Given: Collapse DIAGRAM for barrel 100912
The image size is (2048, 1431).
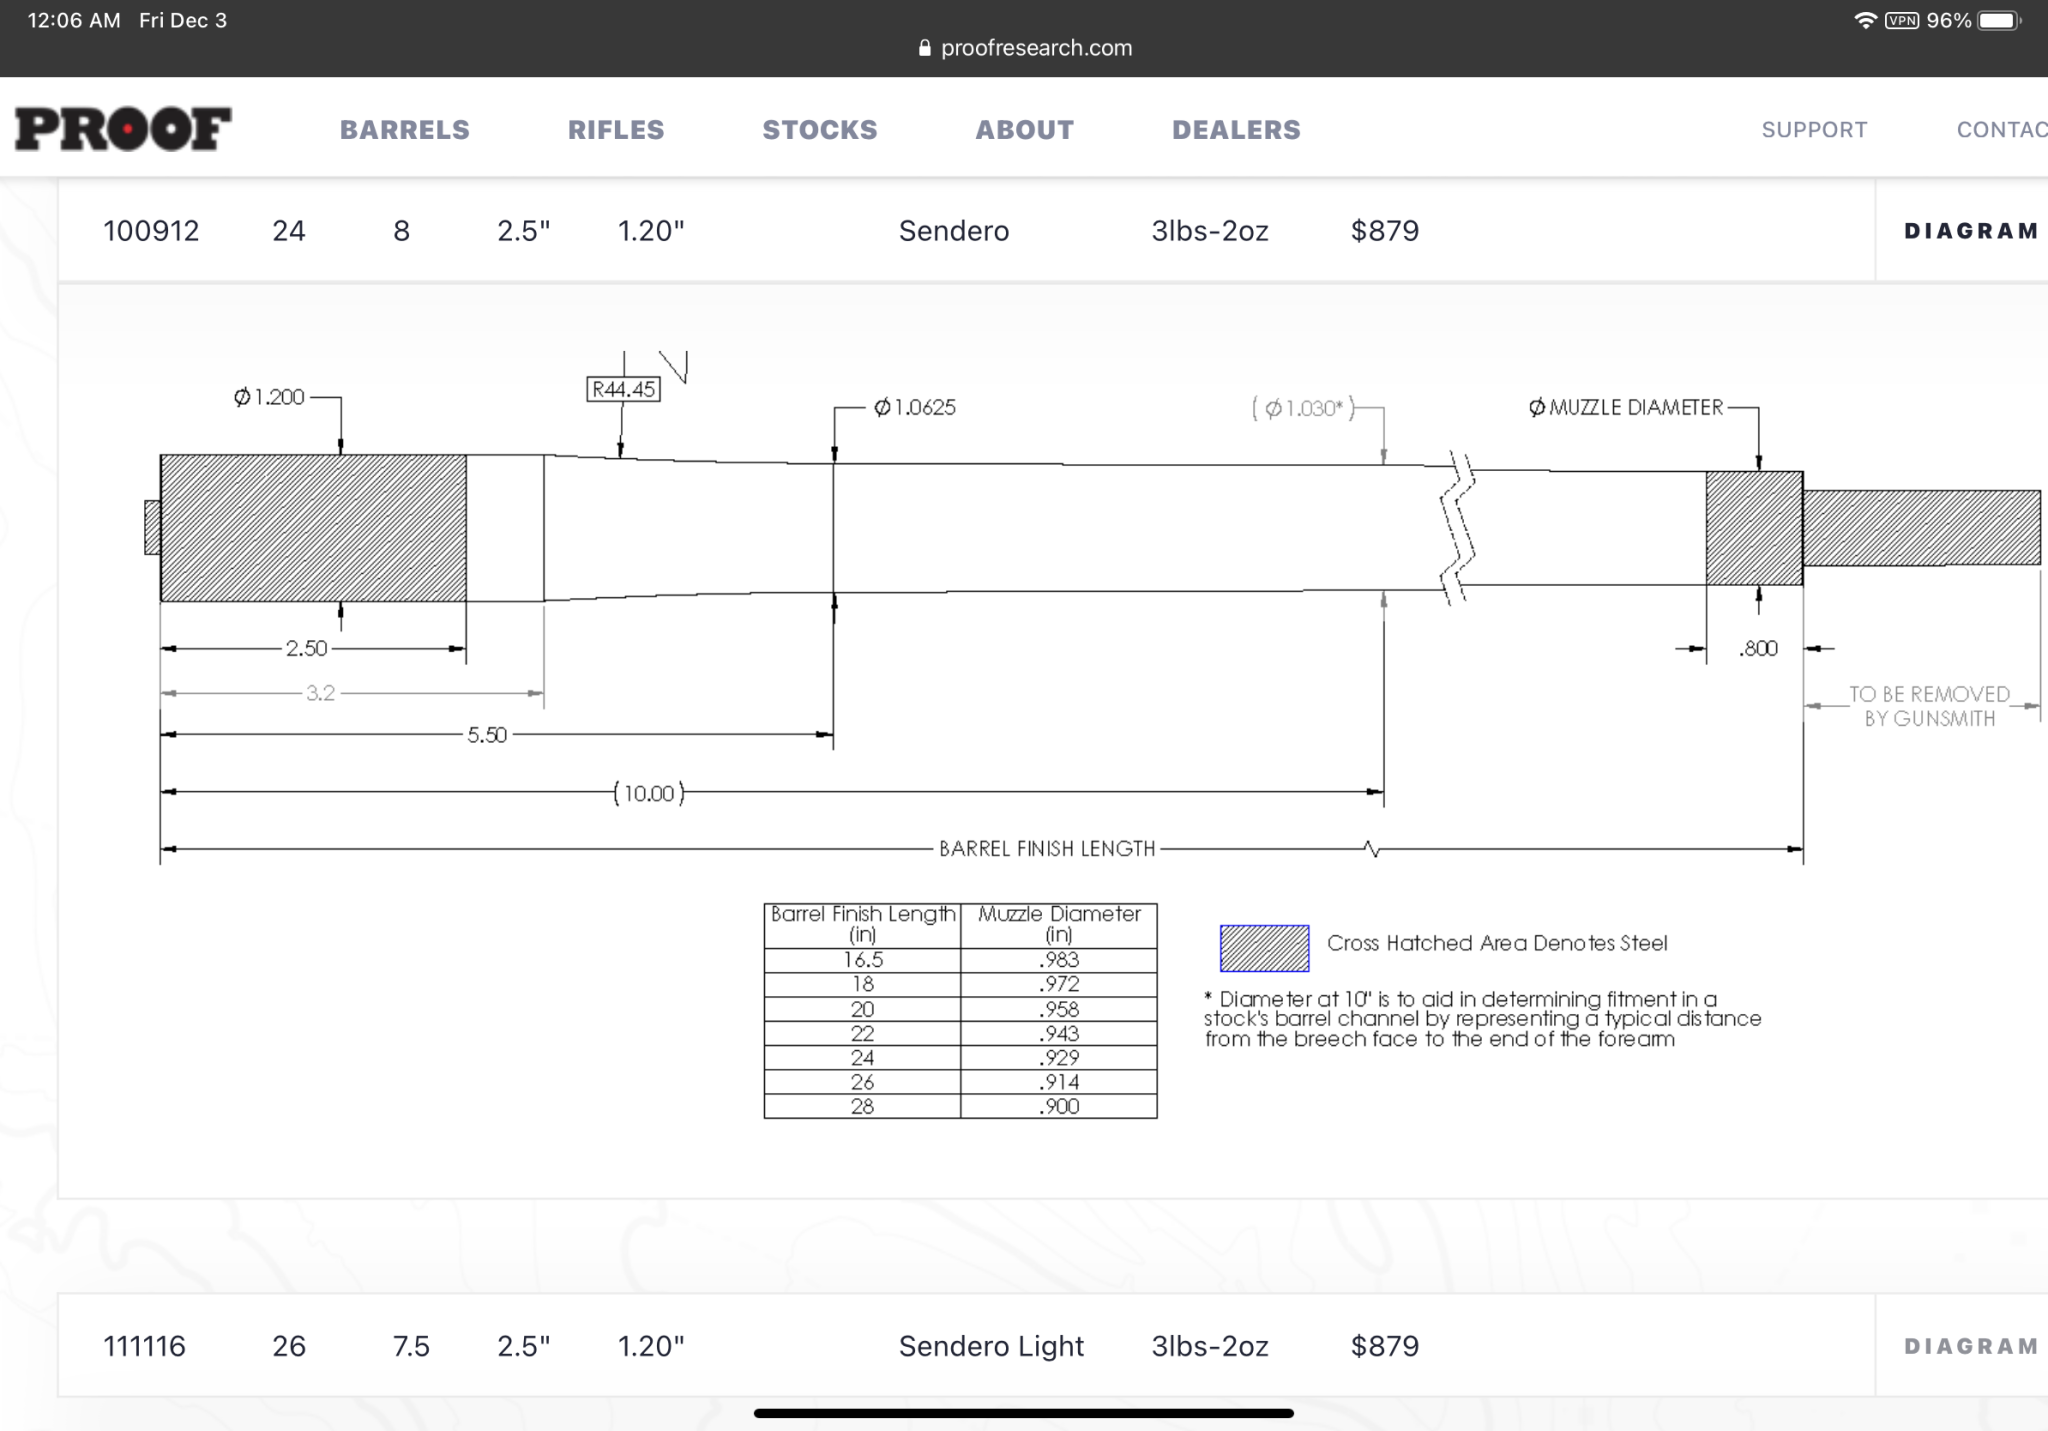Looking at the screenshot, I should tap(1970, 231).
